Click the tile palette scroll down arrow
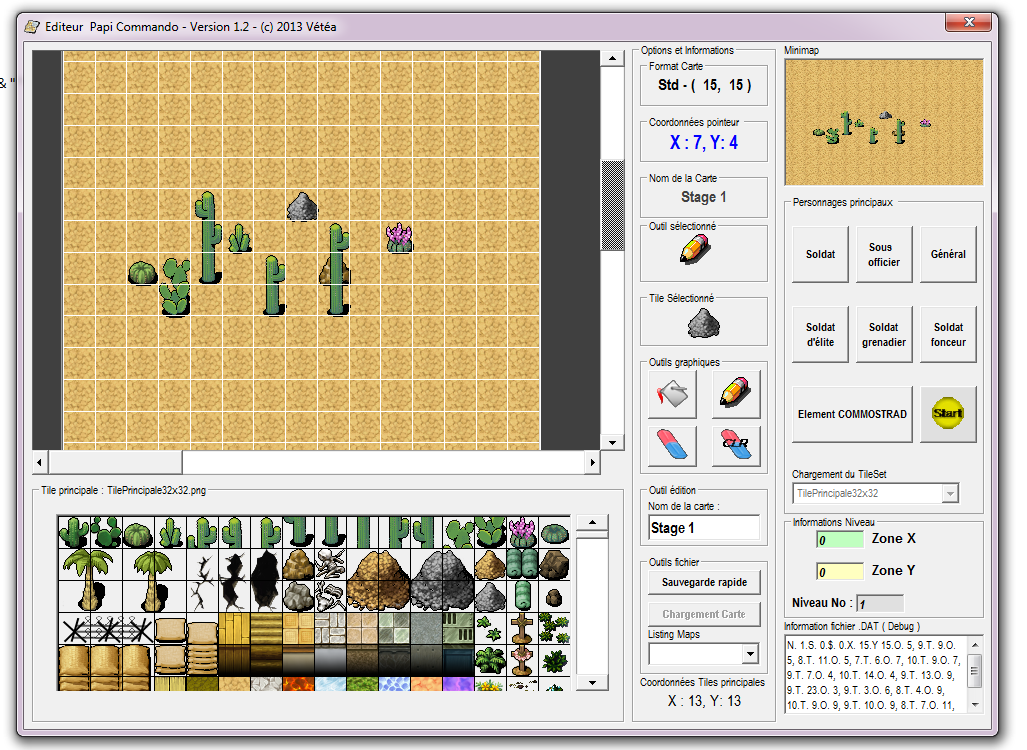 (x=593, y=682)
